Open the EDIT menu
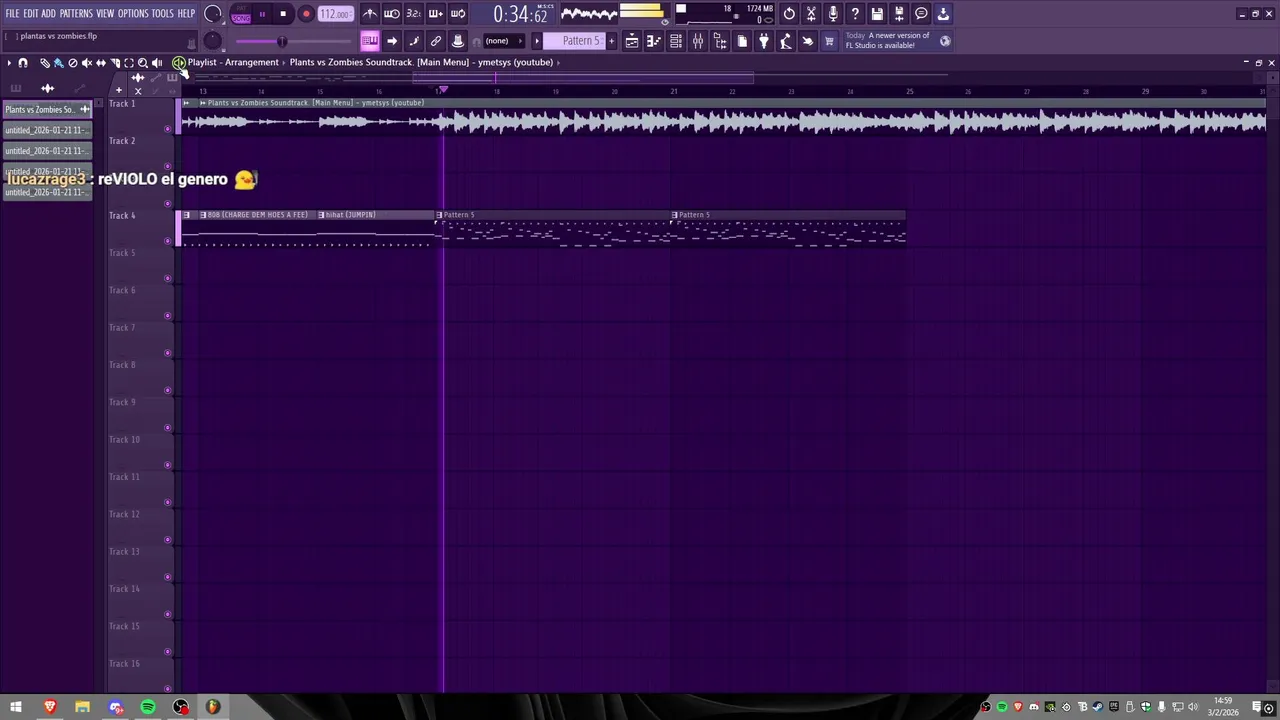 point(31,14)
